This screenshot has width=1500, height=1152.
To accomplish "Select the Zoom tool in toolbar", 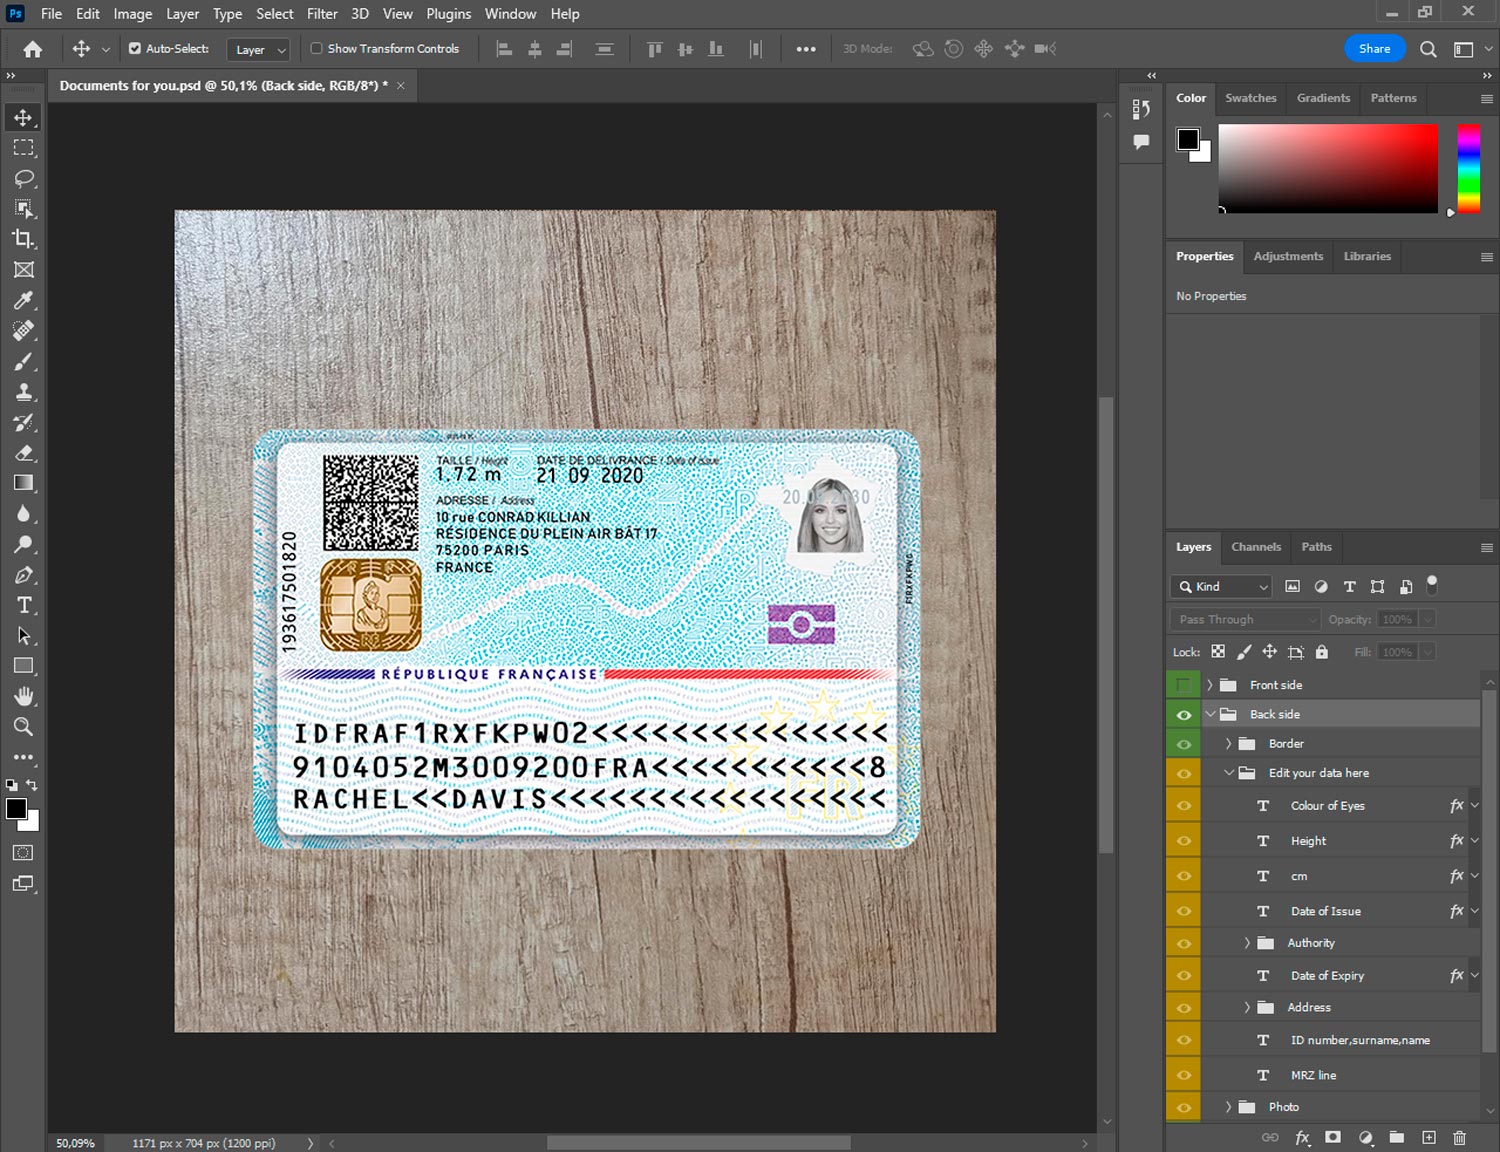I will click(x=24, y=727).
